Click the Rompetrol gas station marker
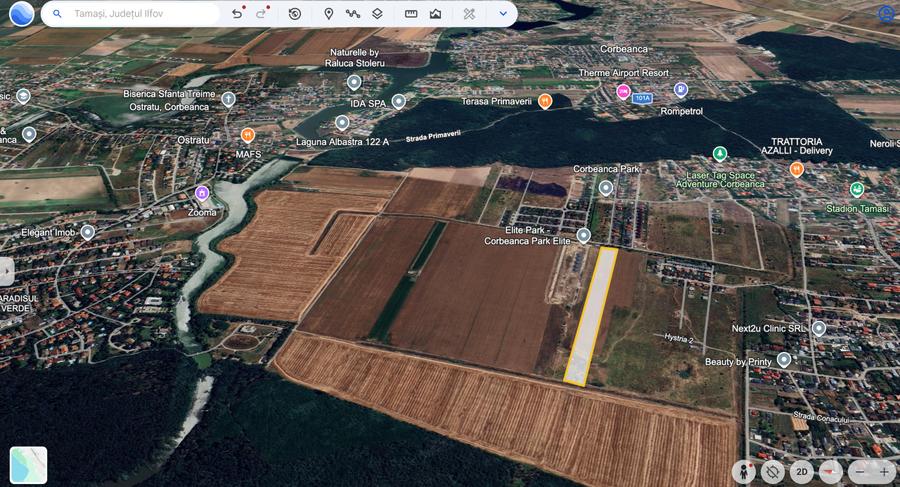Image resolution: width=900 pixels, height=487 pixels. (680, 90)
